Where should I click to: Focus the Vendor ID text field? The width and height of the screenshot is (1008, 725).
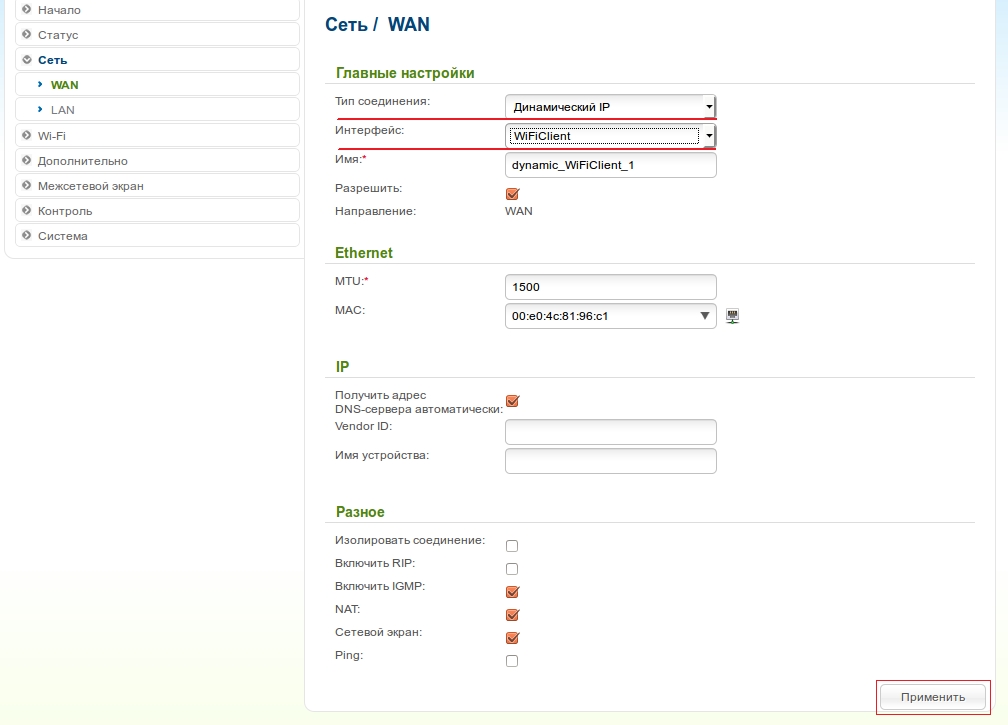tap(610, 432)
